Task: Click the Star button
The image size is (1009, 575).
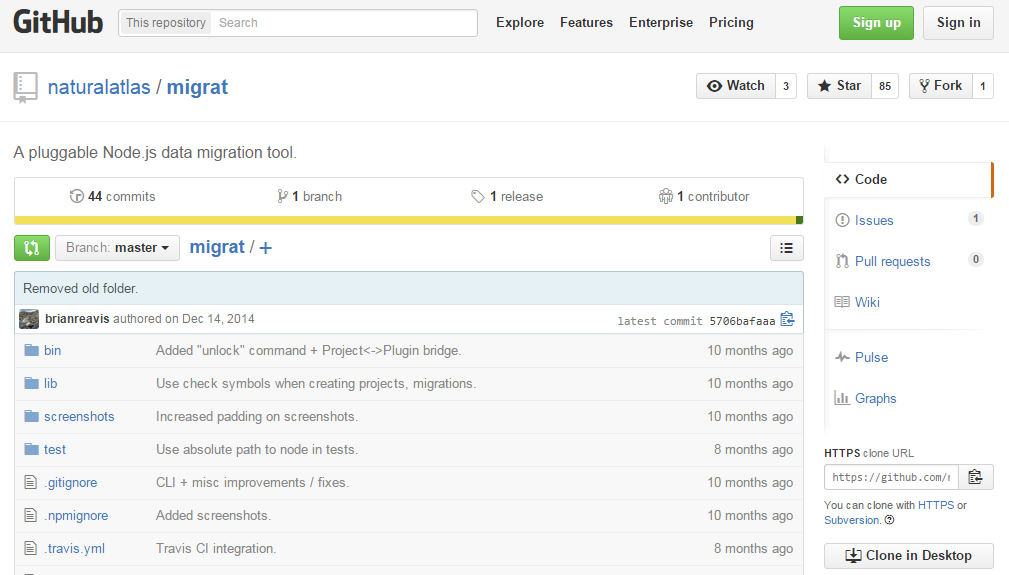Action: point(839,86)
